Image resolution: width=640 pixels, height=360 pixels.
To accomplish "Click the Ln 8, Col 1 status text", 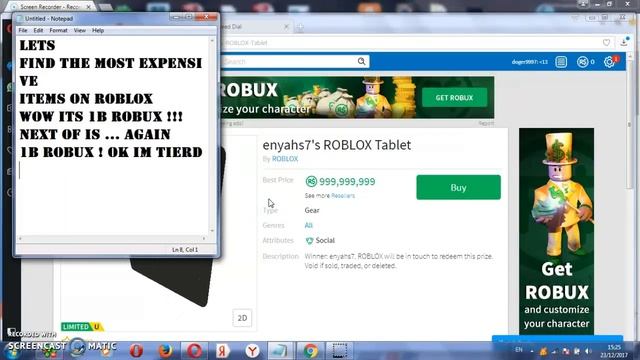I will tap(185, 249).
